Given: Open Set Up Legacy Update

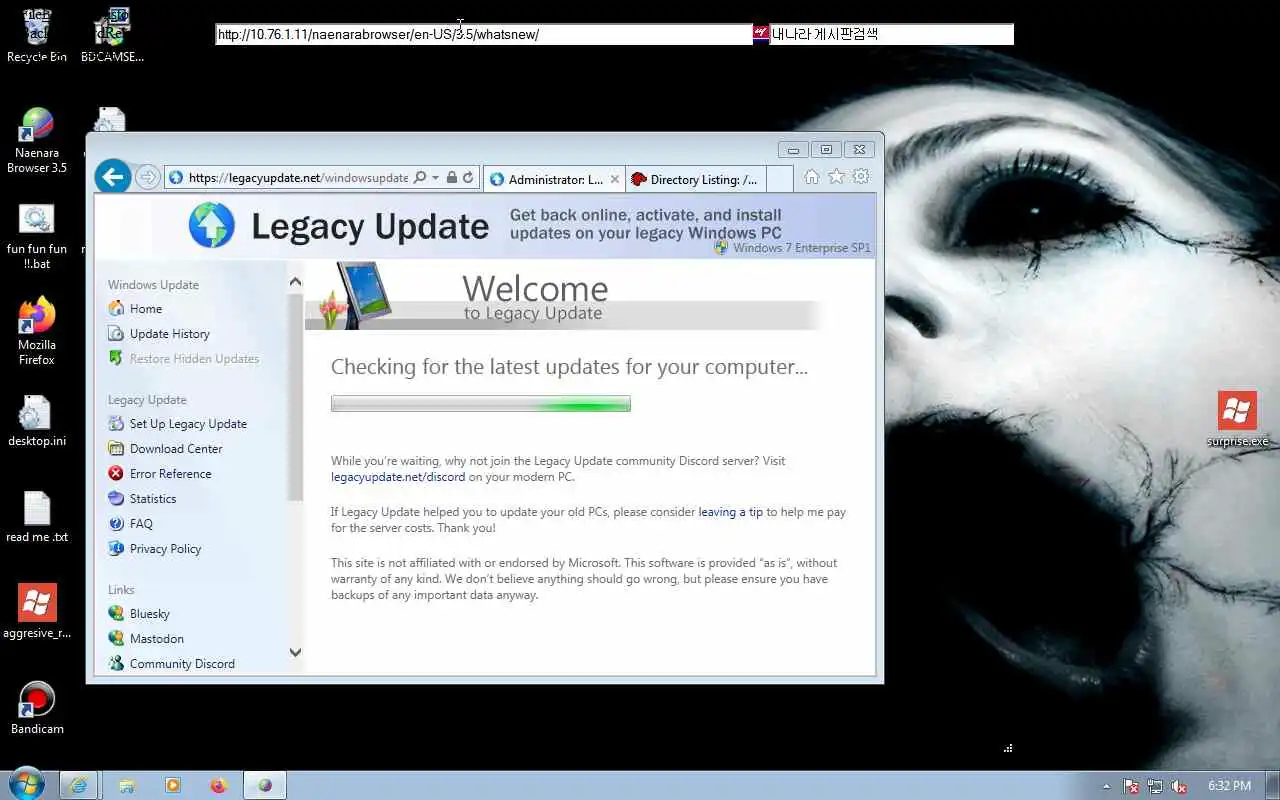Looking at the screenshot, I should pos(188,424).
